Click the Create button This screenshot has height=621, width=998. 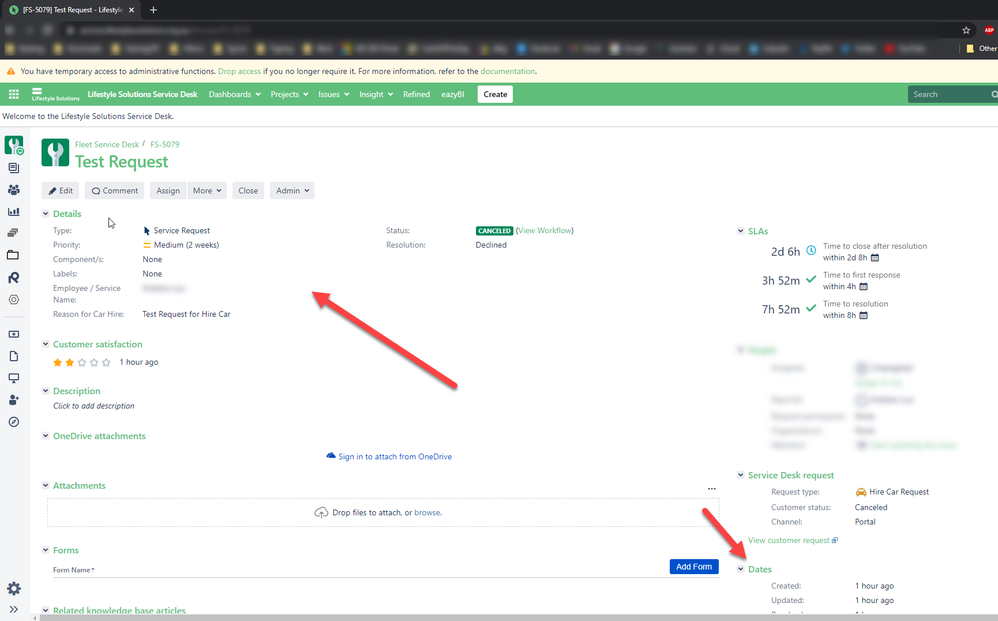pos(495,94)
